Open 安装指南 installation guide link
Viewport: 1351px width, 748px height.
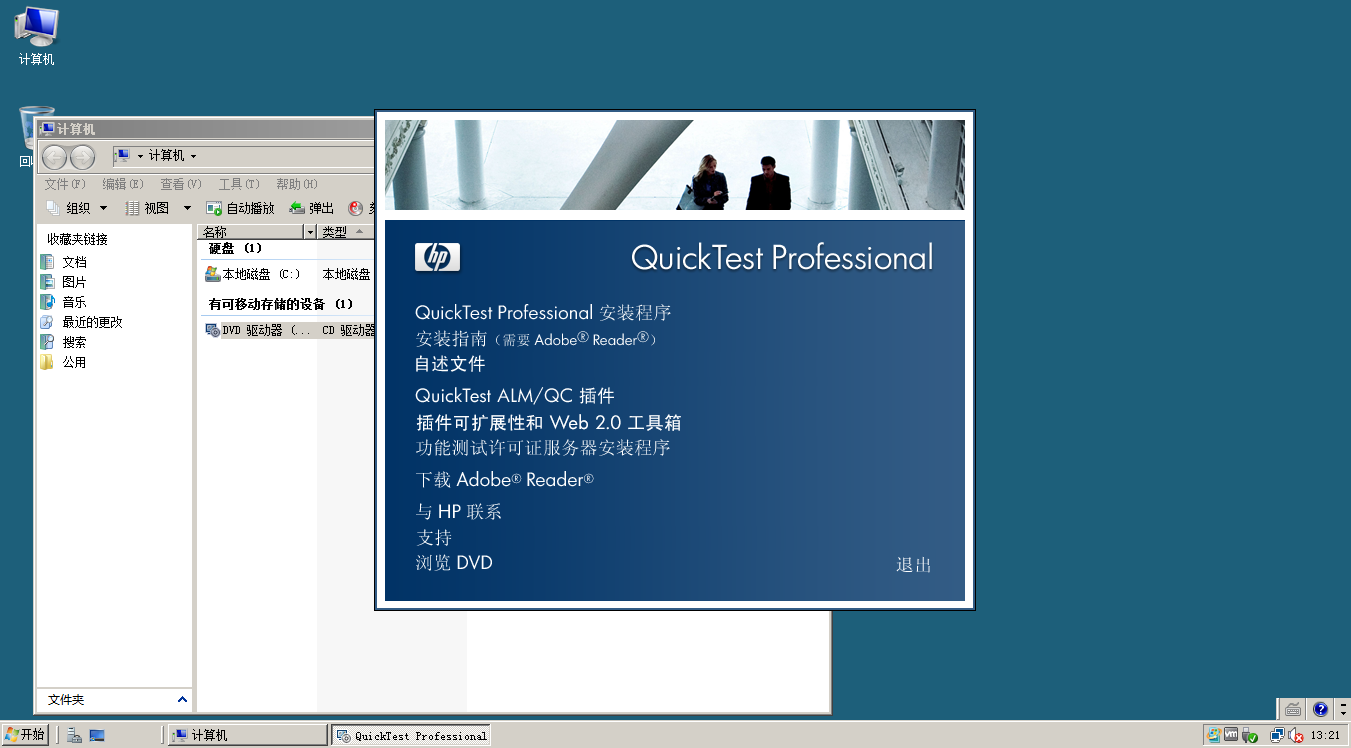[537, 339]
